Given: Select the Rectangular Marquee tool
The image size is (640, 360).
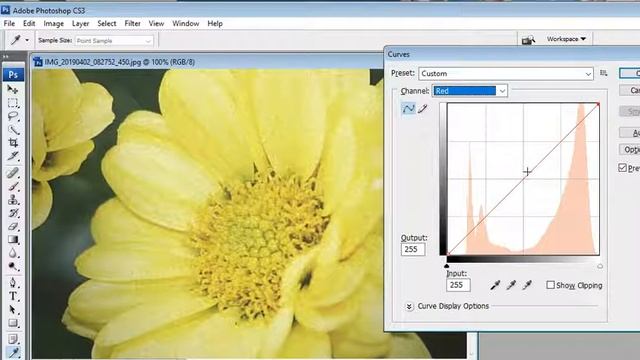Looking at the screenshot, I should point(13,103).
